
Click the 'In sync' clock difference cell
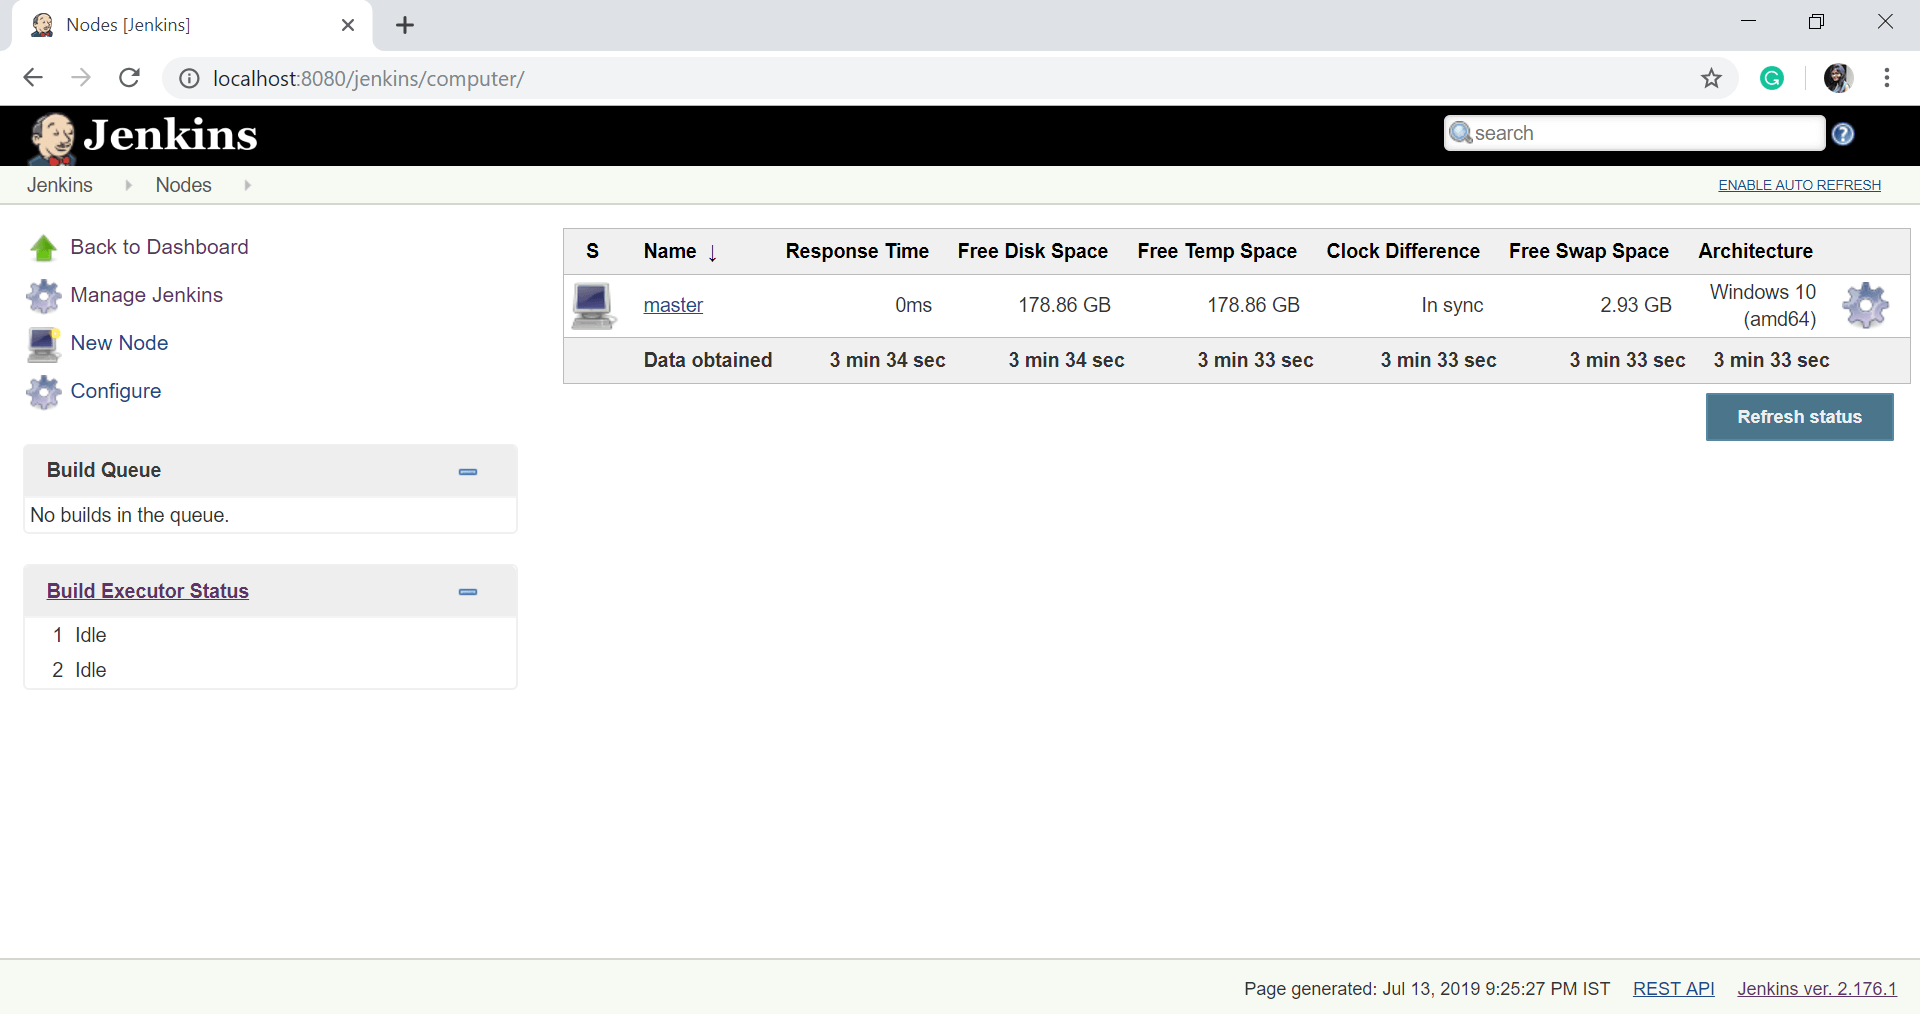click(1452, 305)
